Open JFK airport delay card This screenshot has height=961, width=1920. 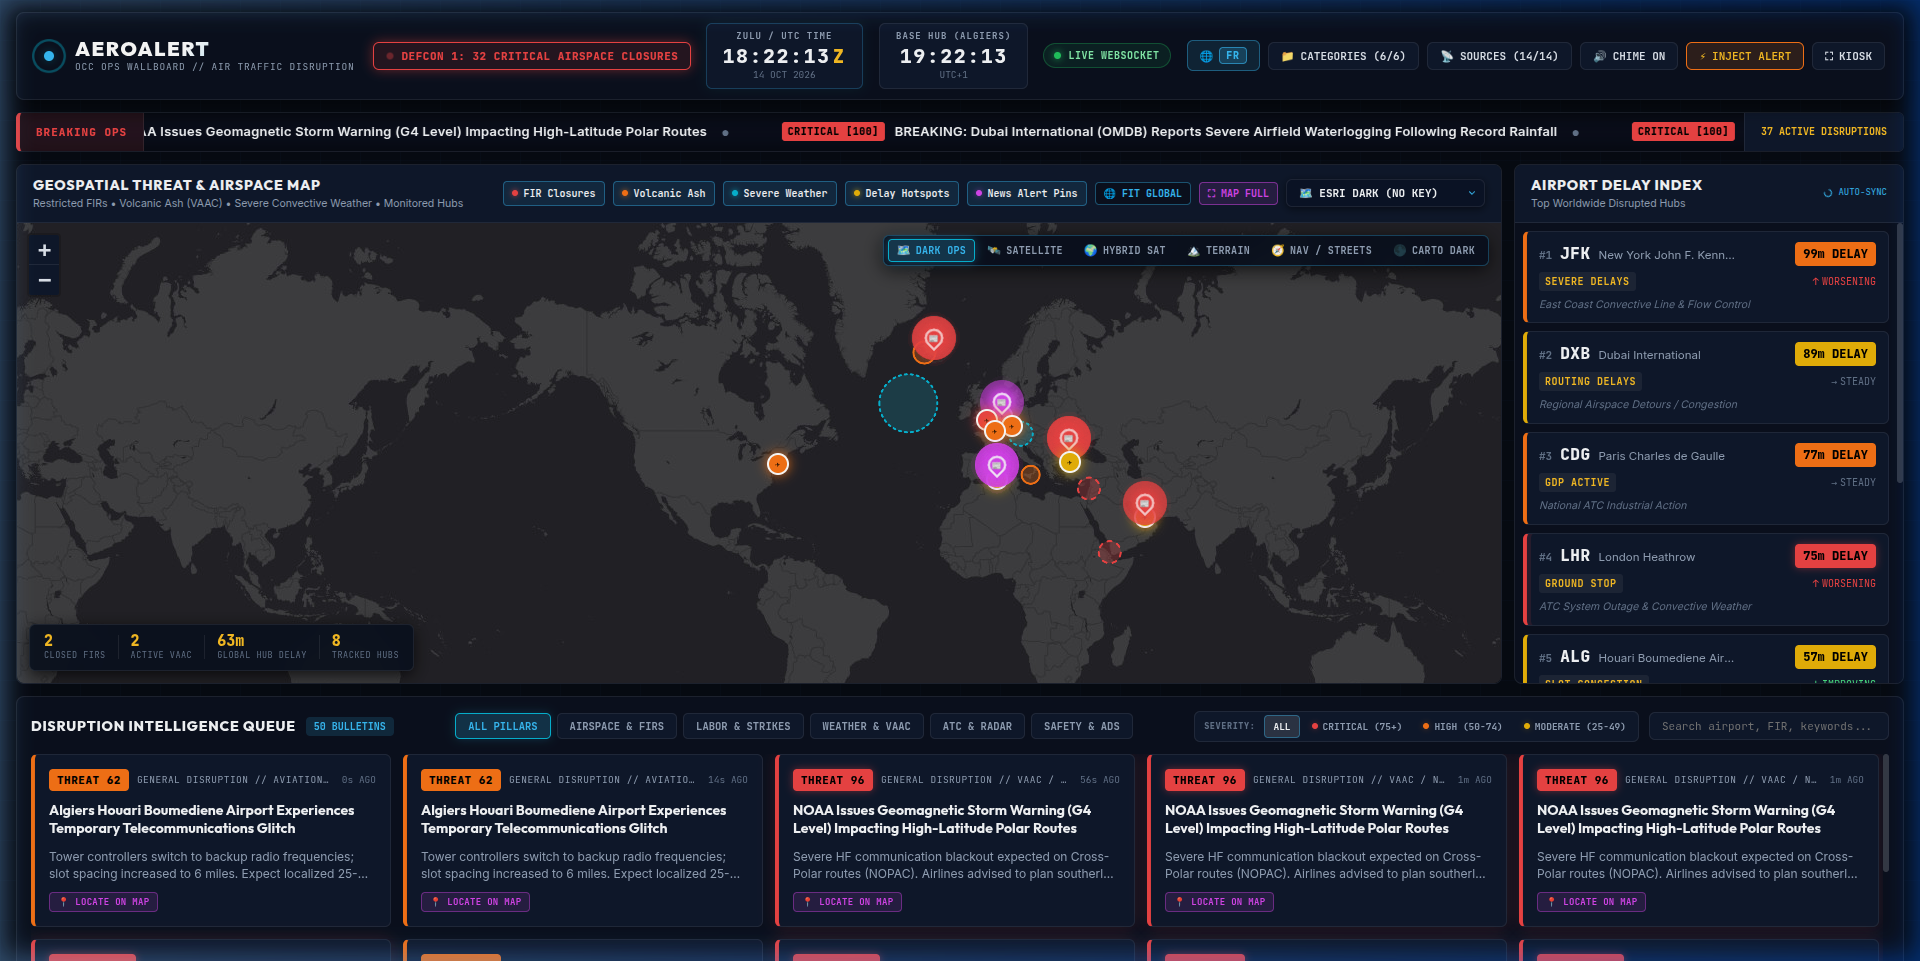click(1706, 277)
